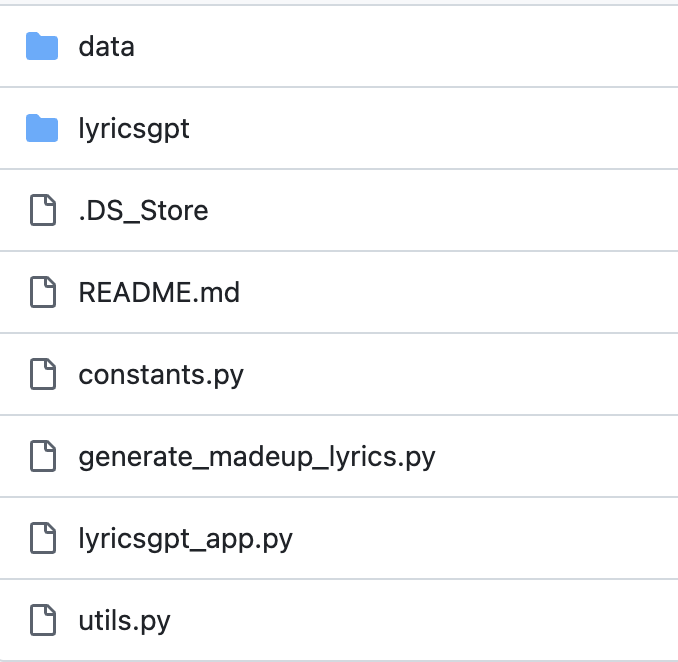This screenshot has height=662, width=678.
Task: Open the generate_madeup_lyrics.py file name link
Action: (257, 456)
